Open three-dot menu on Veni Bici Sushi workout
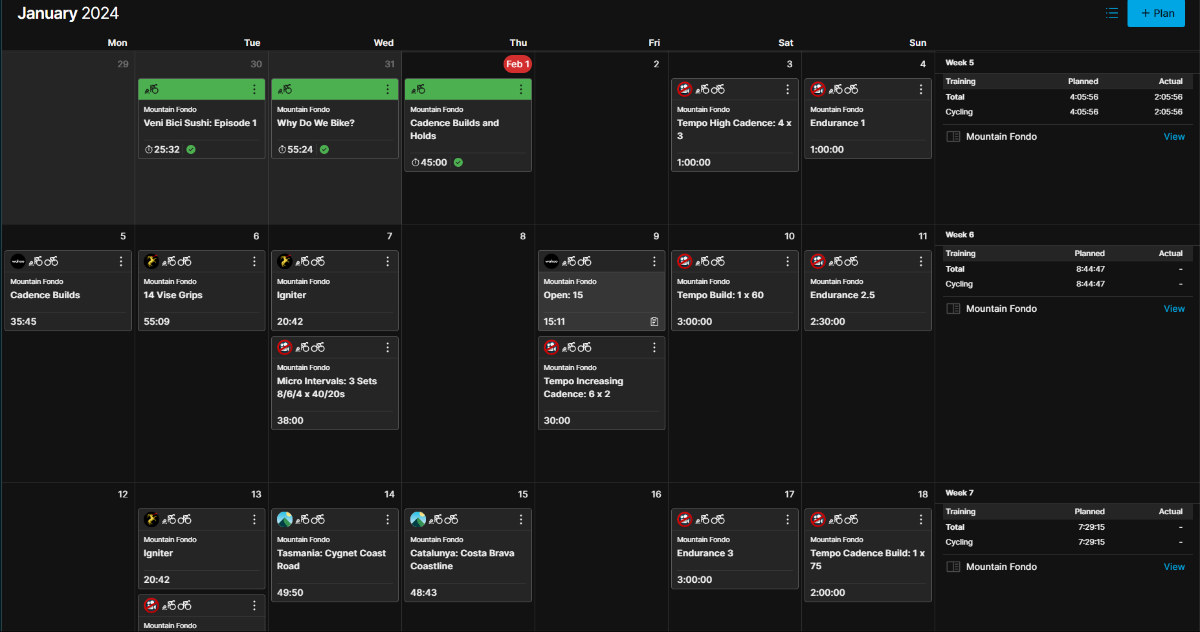This screenshot has width=1200, height=632. pyautogui.click(x=254, y=90)
